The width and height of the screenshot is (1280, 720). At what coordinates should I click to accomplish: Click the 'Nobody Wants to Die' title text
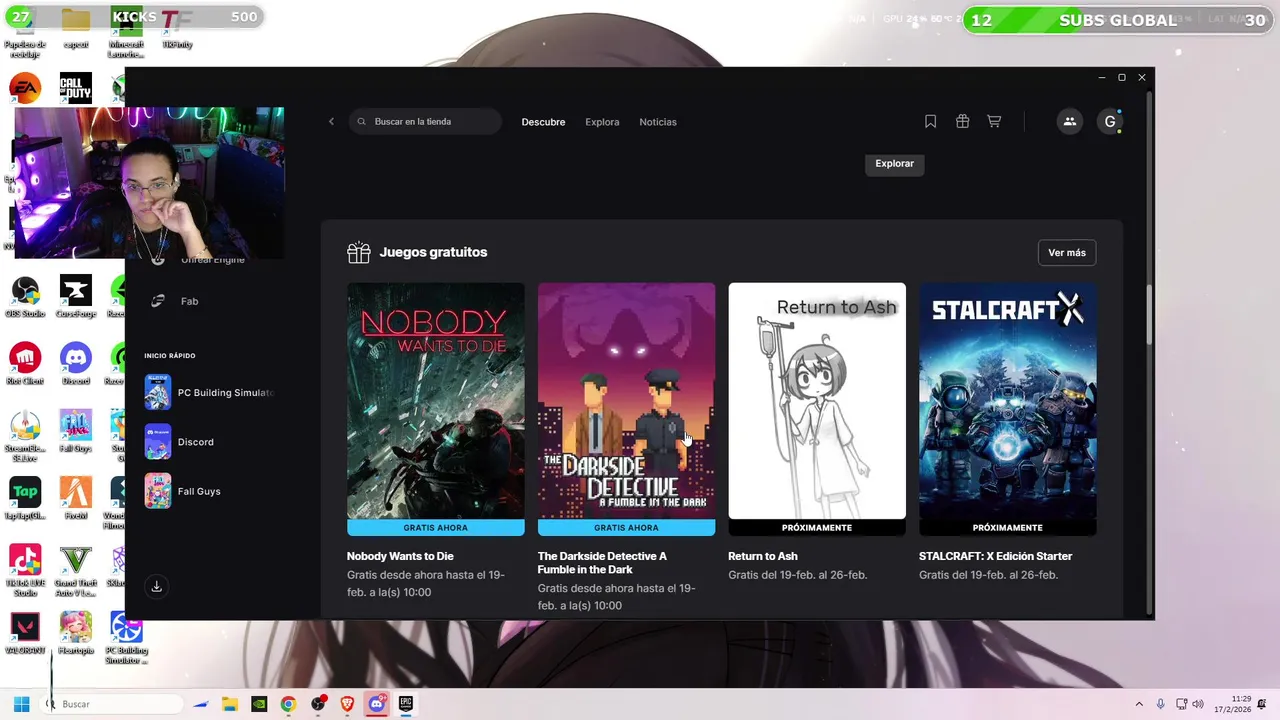400,556
